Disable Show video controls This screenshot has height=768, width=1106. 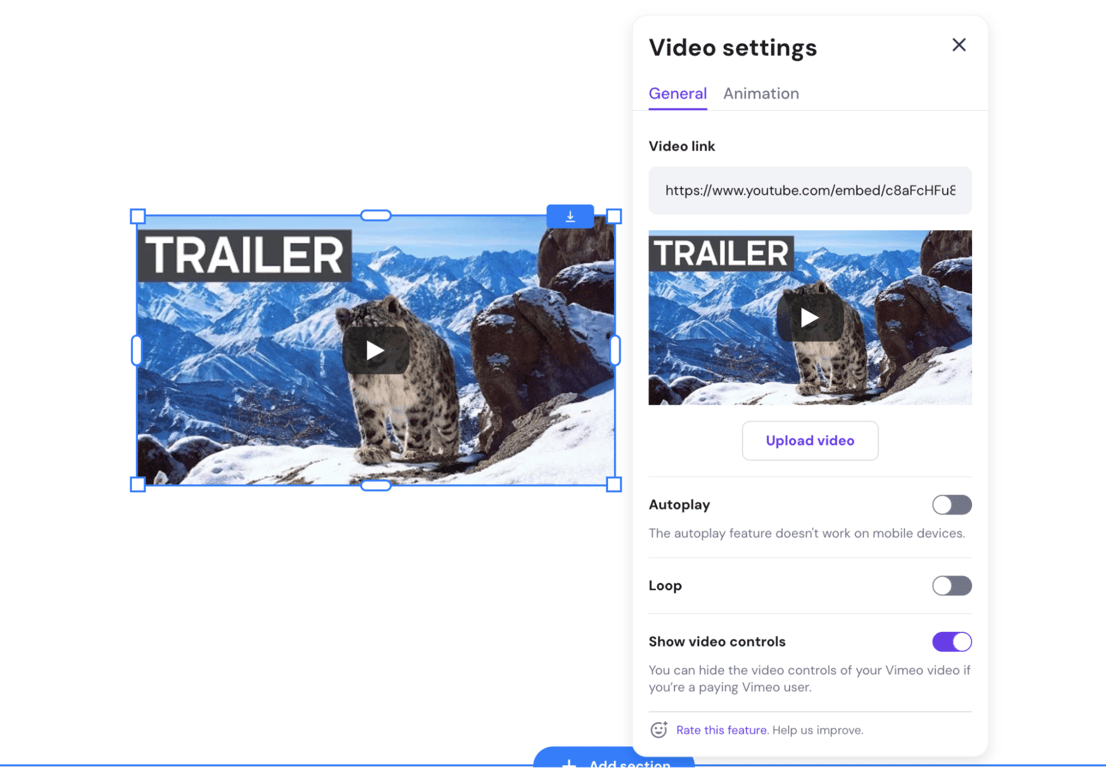click(951, 641)
